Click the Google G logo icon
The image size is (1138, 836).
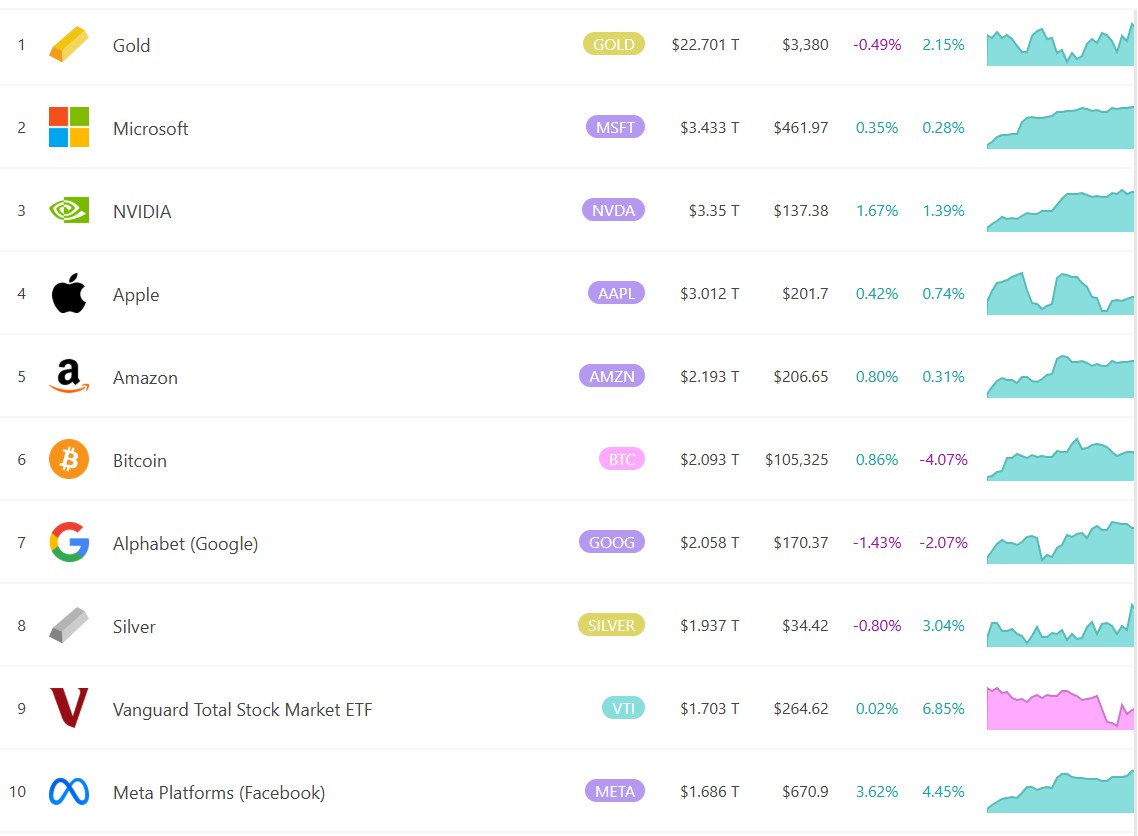coord(69,543)
